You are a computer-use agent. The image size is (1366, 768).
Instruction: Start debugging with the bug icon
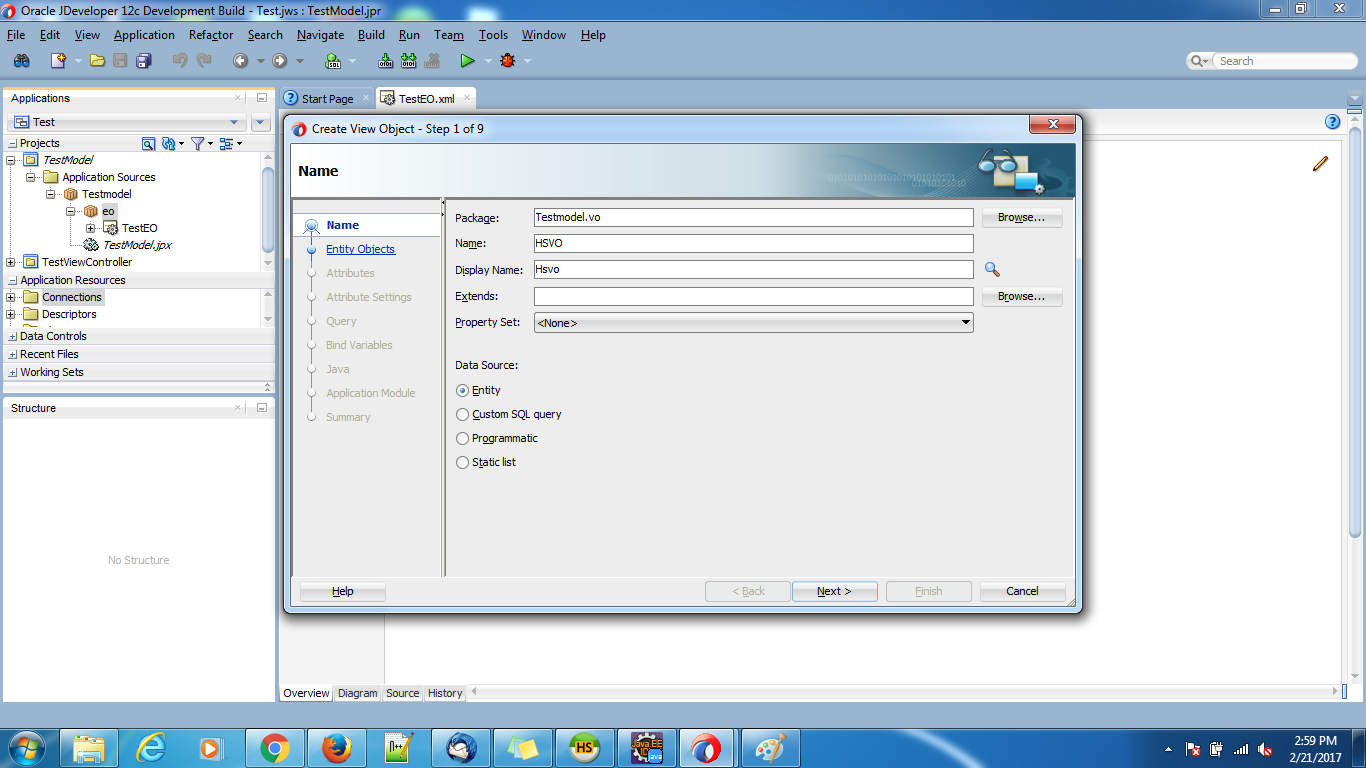[508, 60]
